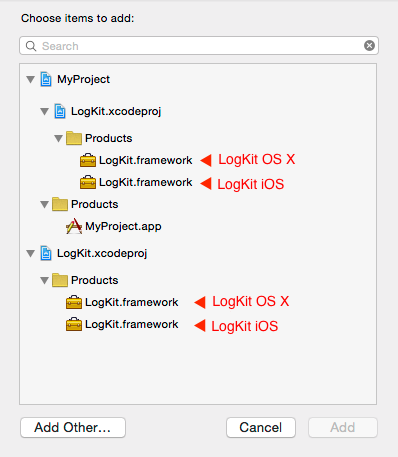
Task: Click the top-level LogKit.xcodeproj file icon
Action: click(x=46, y=253)
